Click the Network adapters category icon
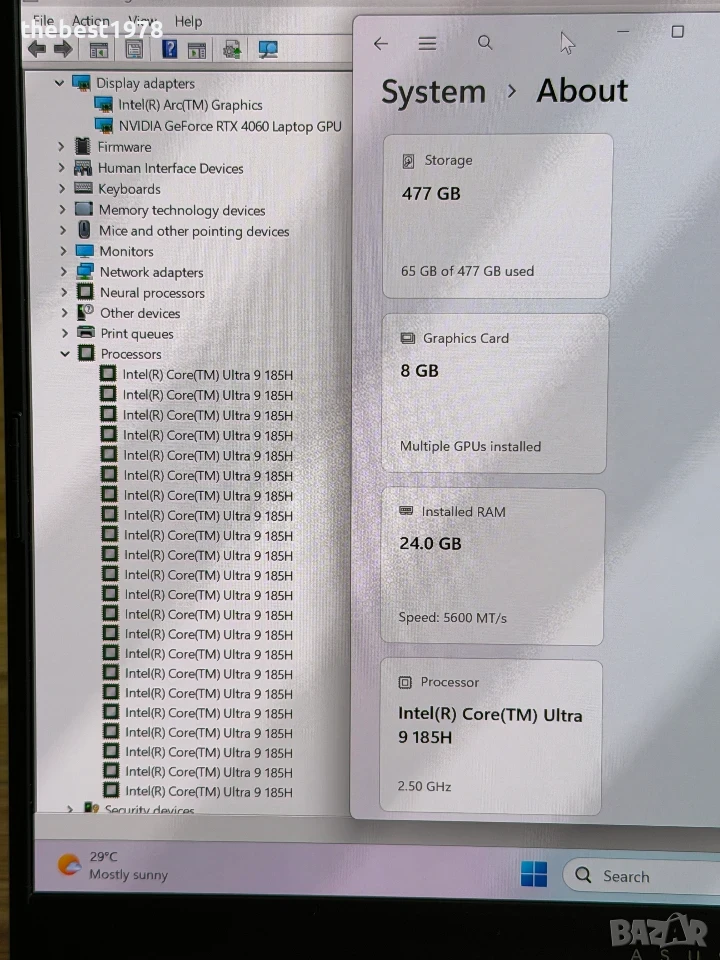Screen dimensions: 720x960 (x=85, y=272)
